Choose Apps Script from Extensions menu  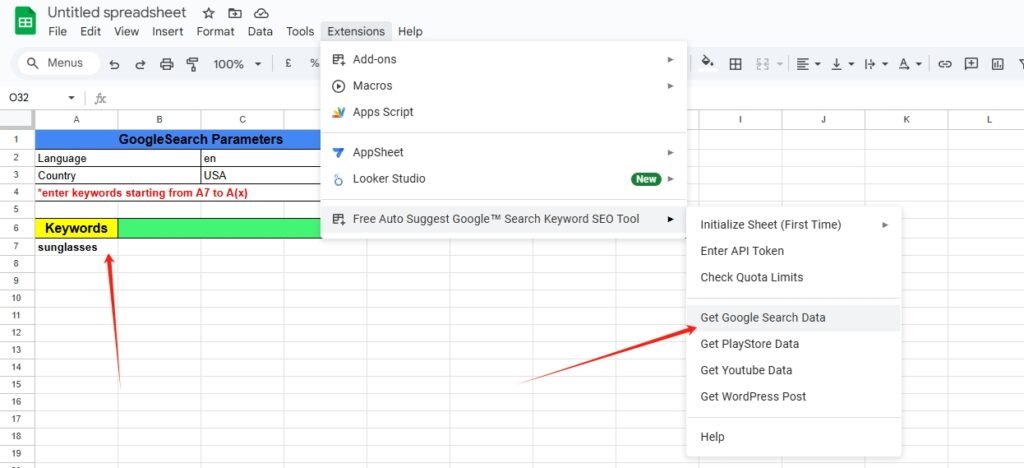click(x=504, y=112)
